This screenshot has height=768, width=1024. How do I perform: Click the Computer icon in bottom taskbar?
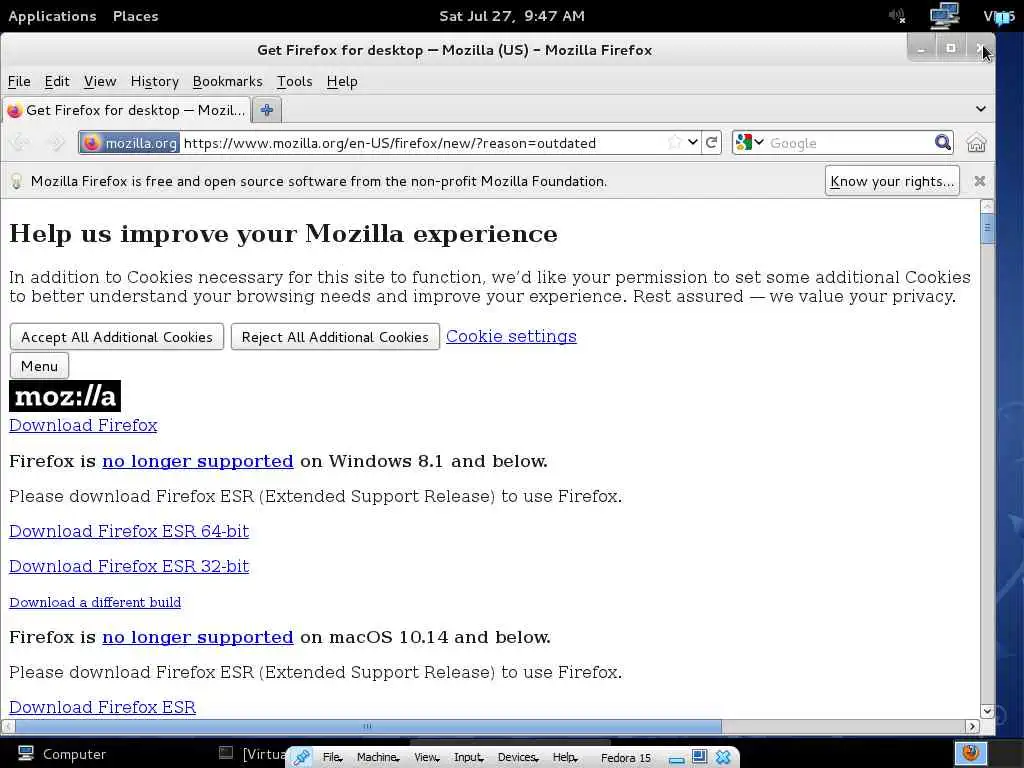[x=61, y=754]
